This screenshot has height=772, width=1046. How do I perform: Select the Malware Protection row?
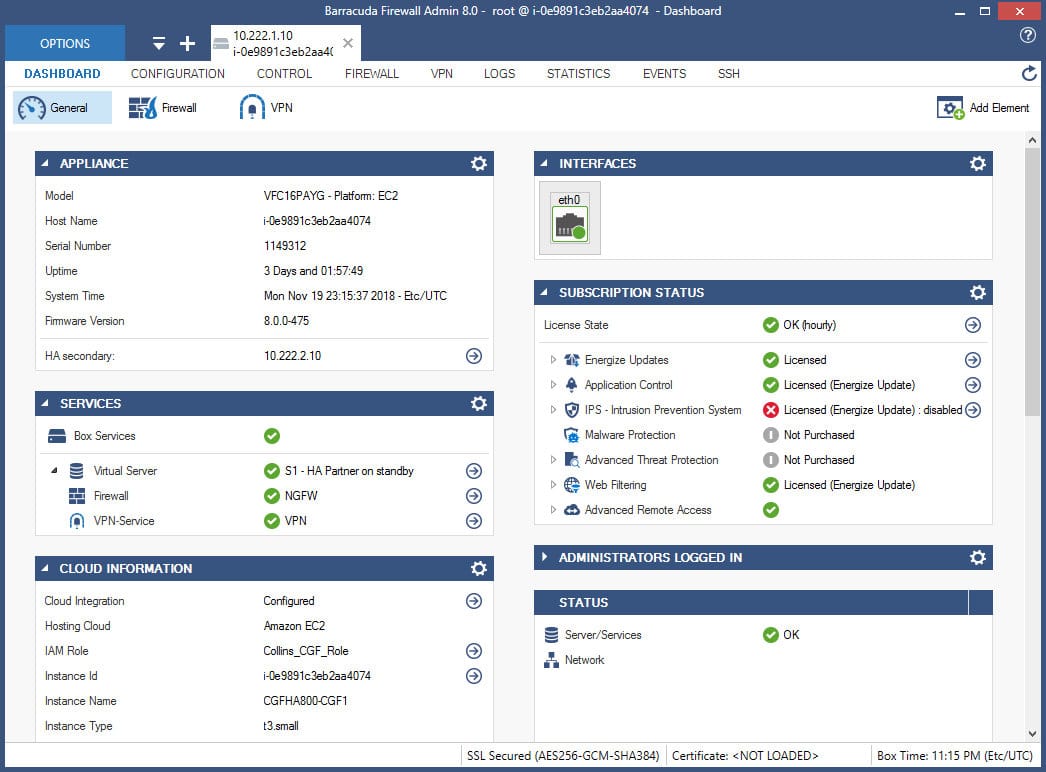763,435
